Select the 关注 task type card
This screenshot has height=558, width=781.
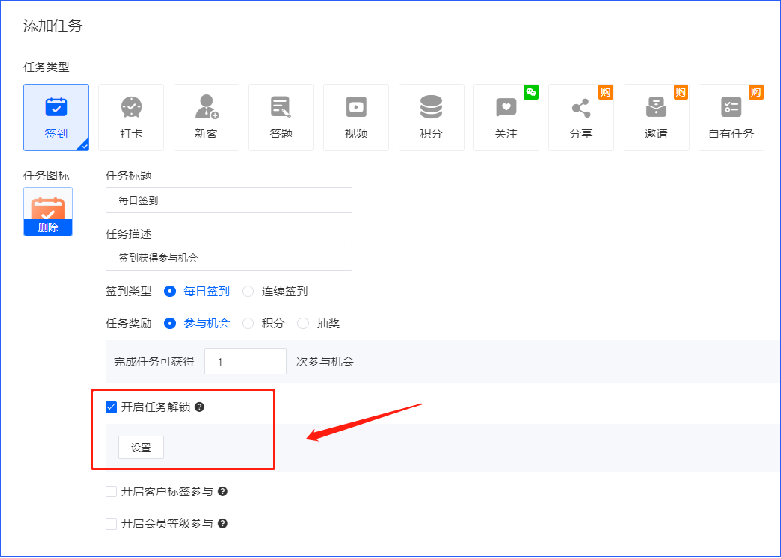click(x=506, y=118)
